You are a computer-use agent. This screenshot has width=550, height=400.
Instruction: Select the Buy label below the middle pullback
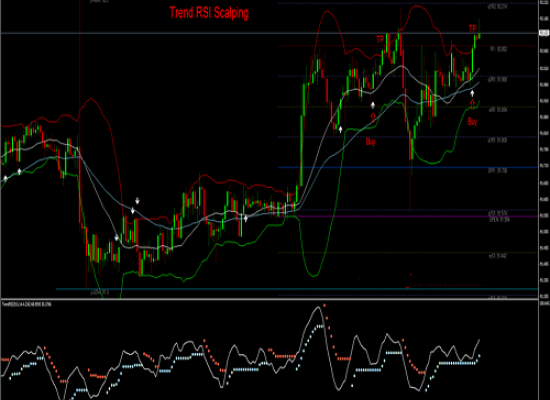[x=371, y=142]
